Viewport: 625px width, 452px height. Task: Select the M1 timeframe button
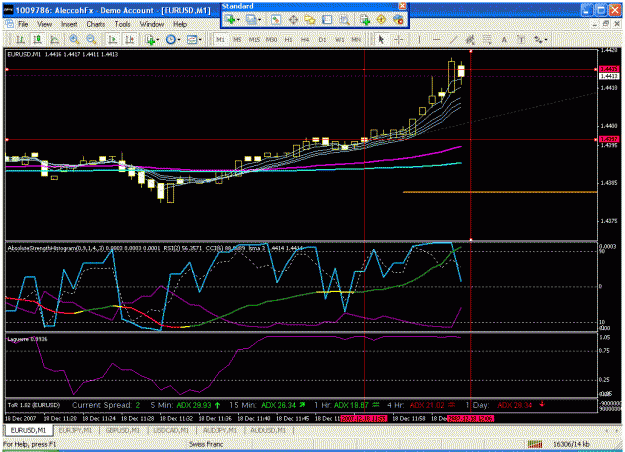[220, 39]
